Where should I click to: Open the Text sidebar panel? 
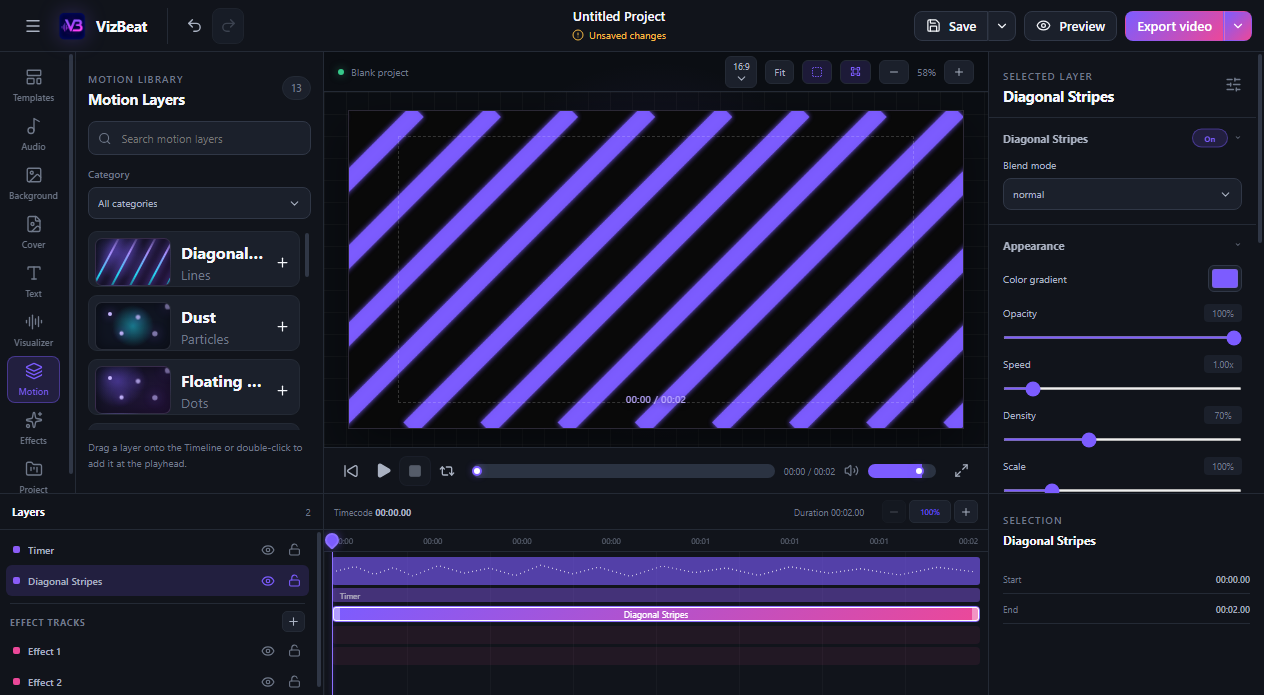point(33,281)
